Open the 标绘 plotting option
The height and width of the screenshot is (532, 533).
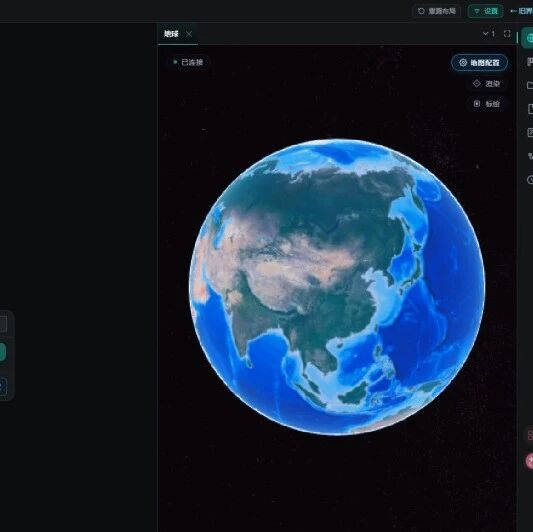[487, 104]
